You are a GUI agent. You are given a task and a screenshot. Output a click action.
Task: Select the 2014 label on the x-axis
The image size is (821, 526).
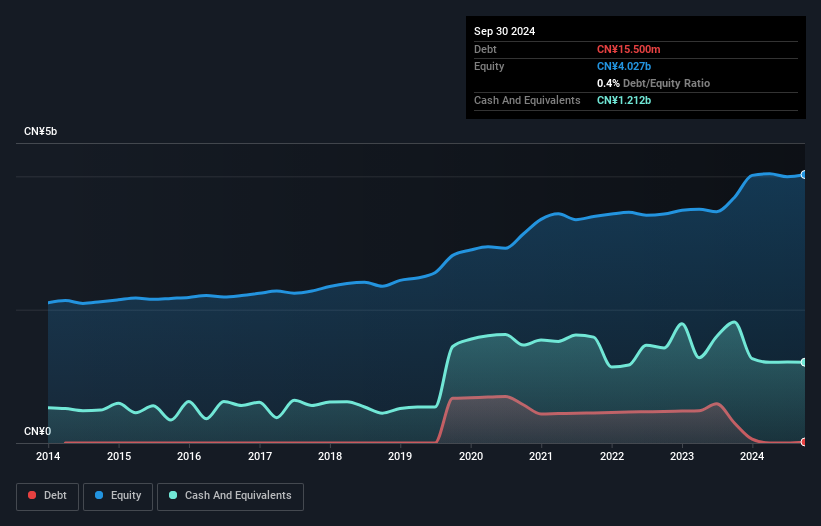pos(48,457)
